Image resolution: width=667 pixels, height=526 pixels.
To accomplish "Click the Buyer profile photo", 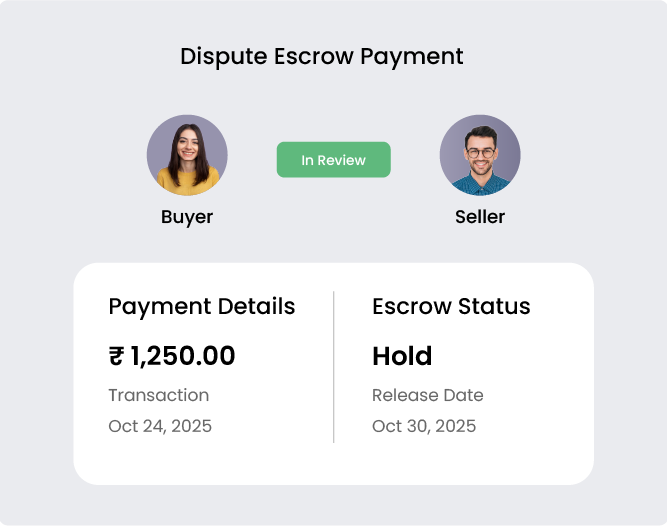I will pyautogui.click(x=187, y=155).
